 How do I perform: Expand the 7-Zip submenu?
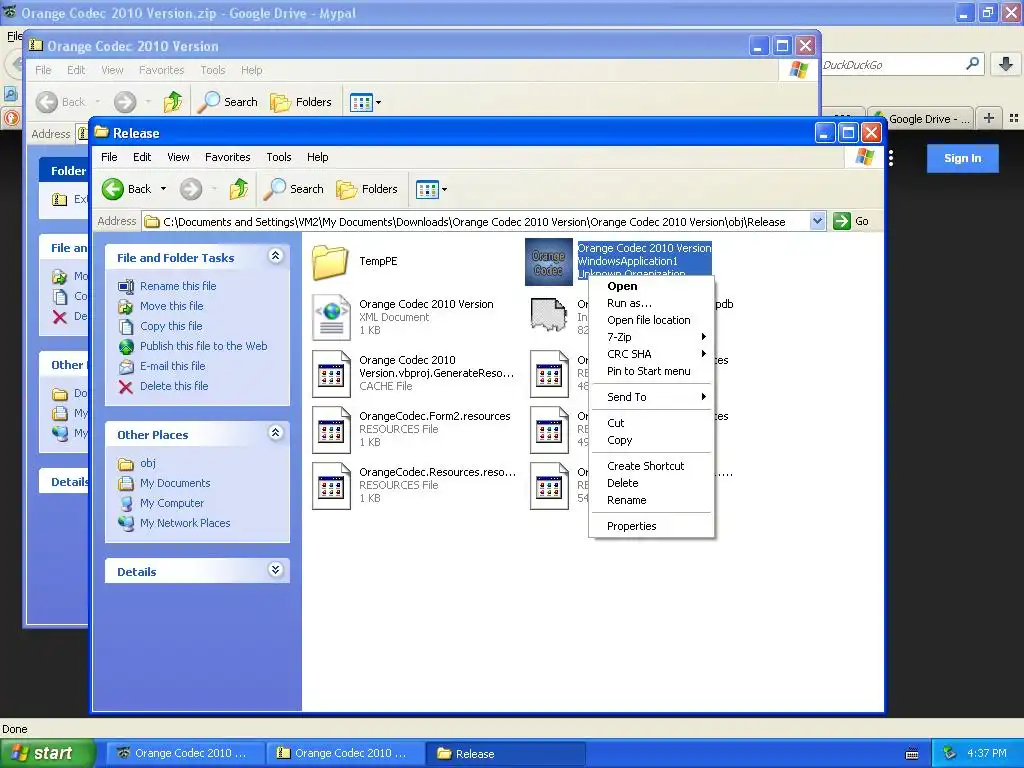pyautogui.click(x=651, y=337)
